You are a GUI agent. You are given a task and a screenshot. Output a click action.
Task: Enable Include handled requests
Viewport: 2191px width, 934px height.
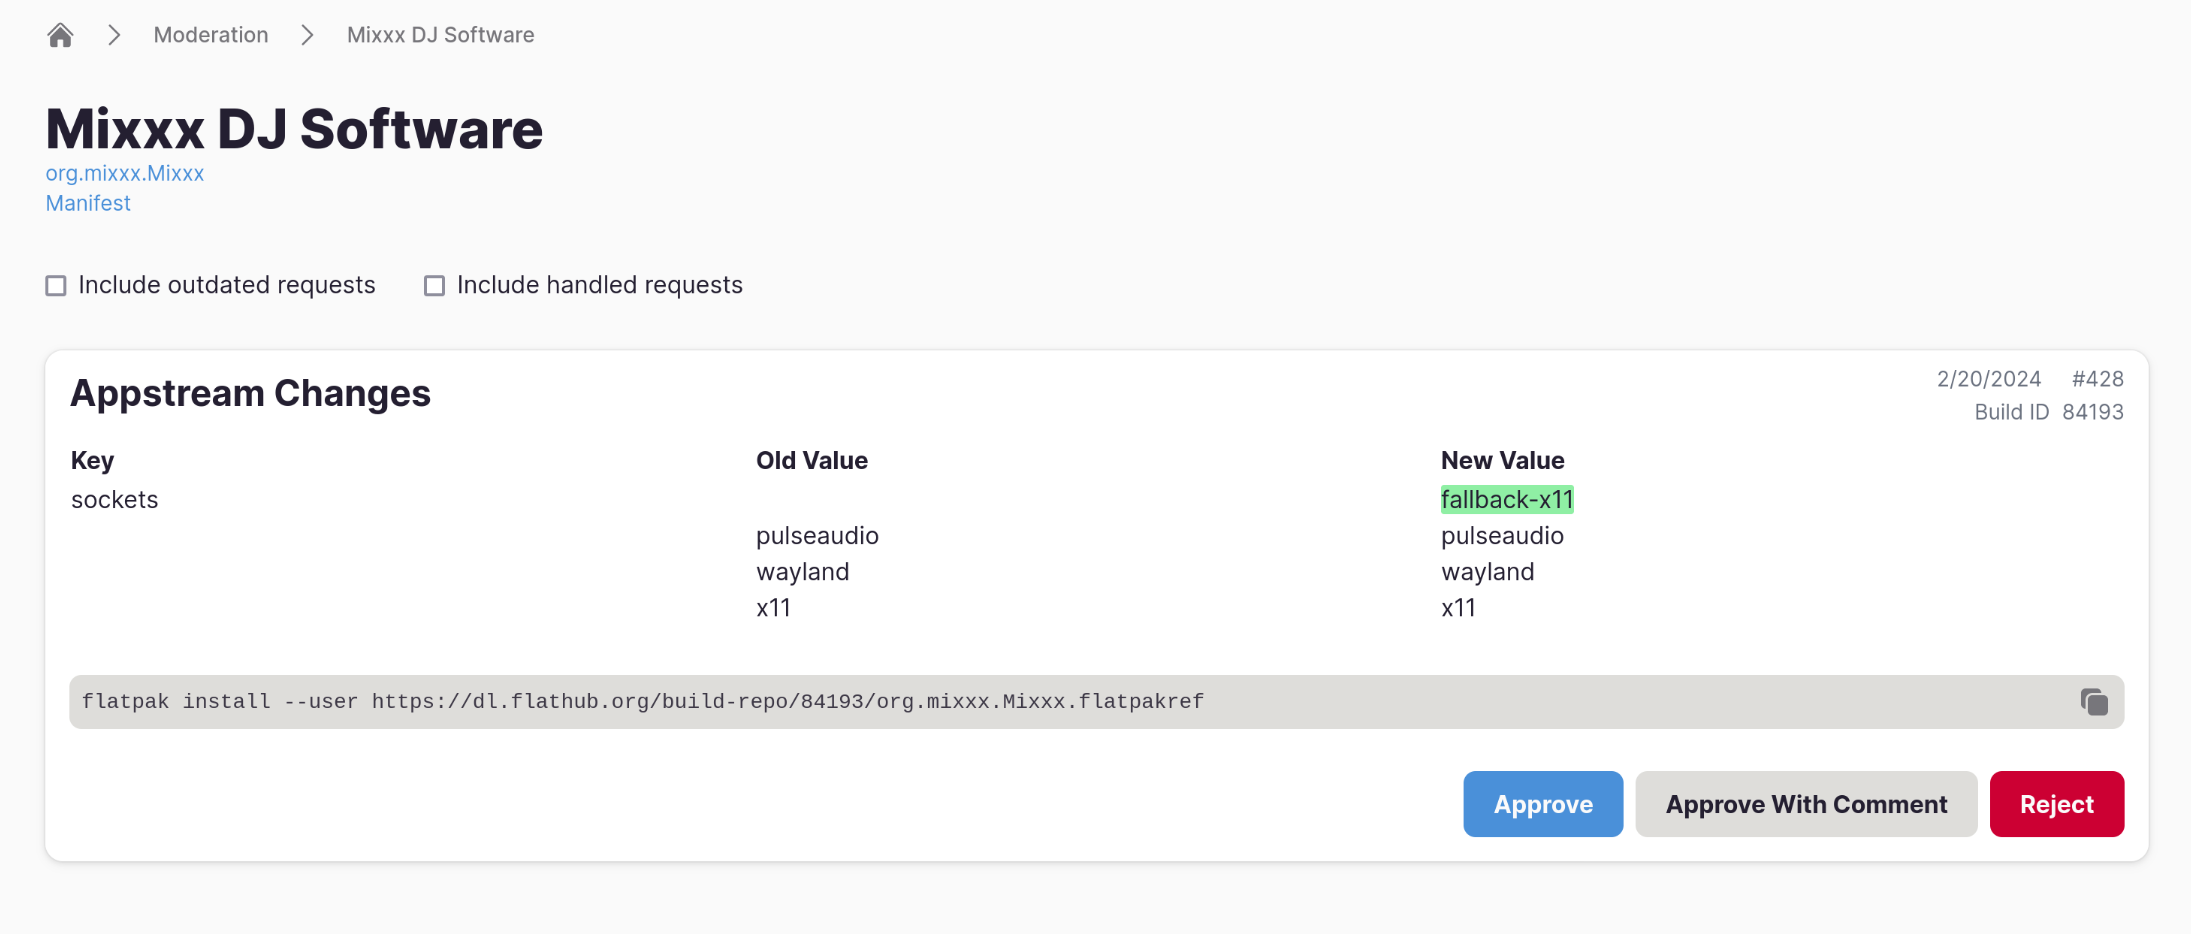pyautogui.click(x=434, y=286)
